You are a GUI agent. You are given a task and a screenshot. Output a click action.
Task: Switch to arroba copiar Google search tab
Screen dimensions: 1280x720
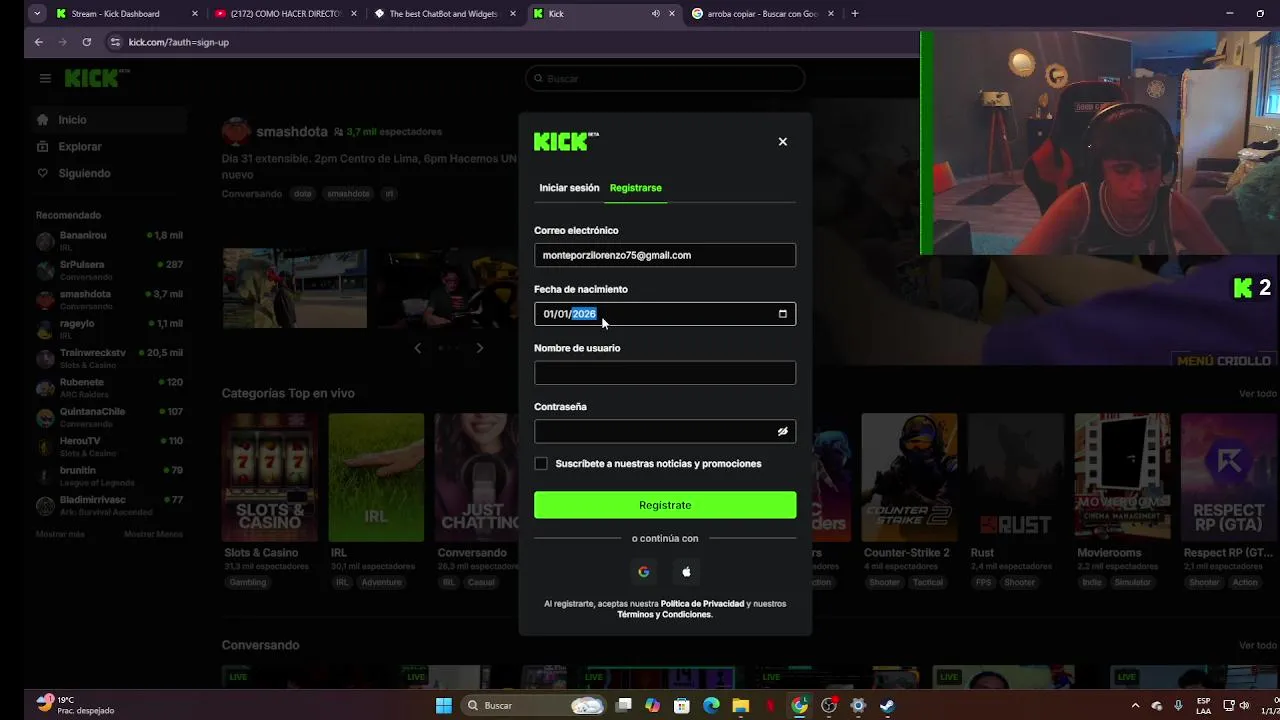tap(762, 14)
